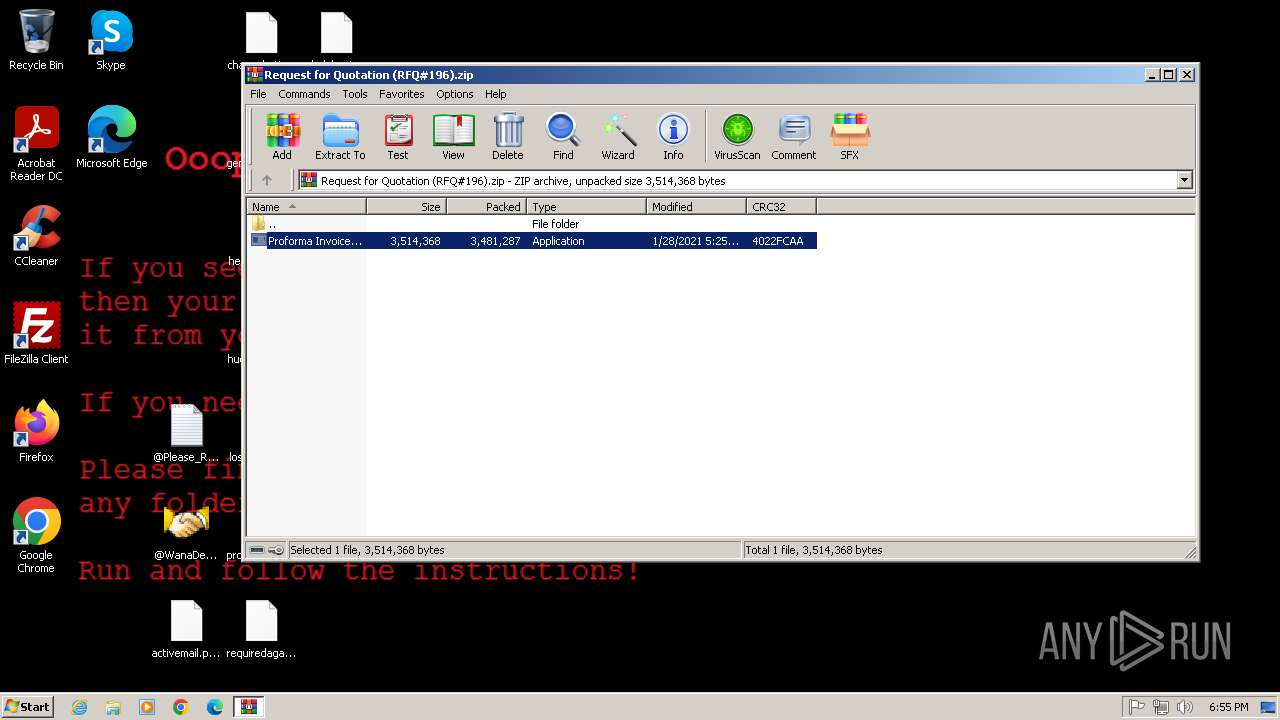This screenshot has height=720, width=1280.
Task: Show archive Info
Action: [673, 137]
